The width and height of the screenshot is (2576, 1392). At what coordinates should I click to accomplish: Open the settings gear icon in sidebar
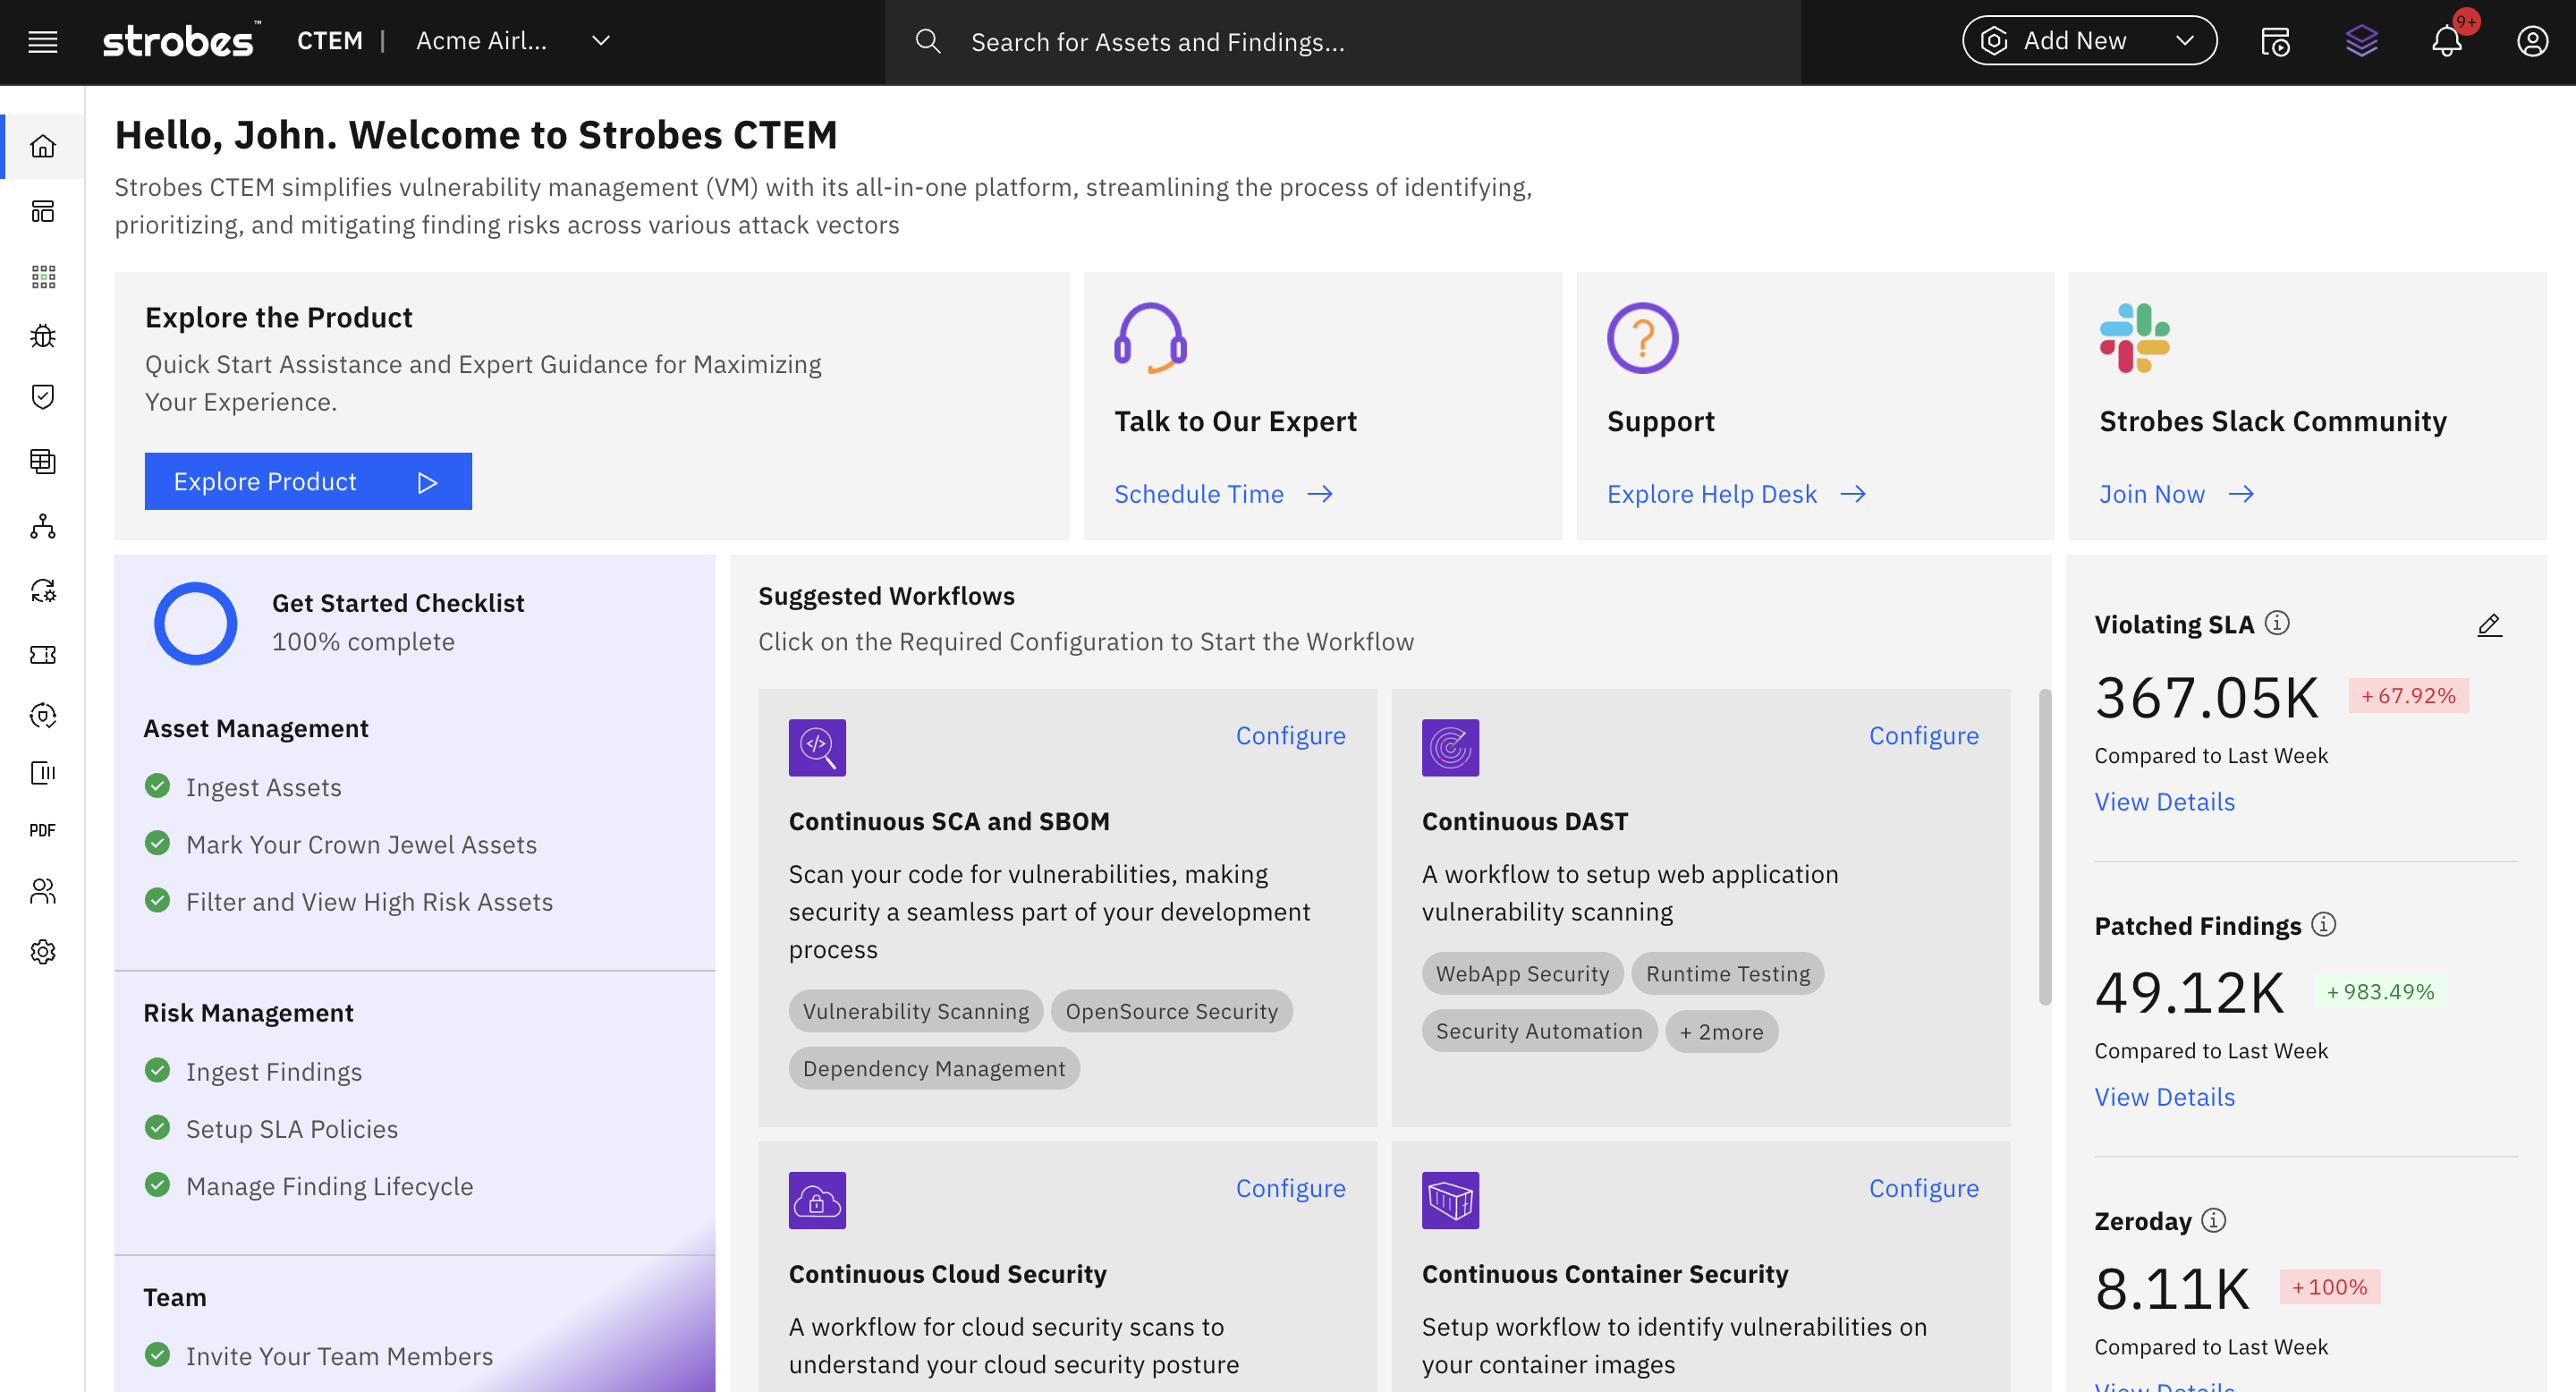tap(42, 951)
